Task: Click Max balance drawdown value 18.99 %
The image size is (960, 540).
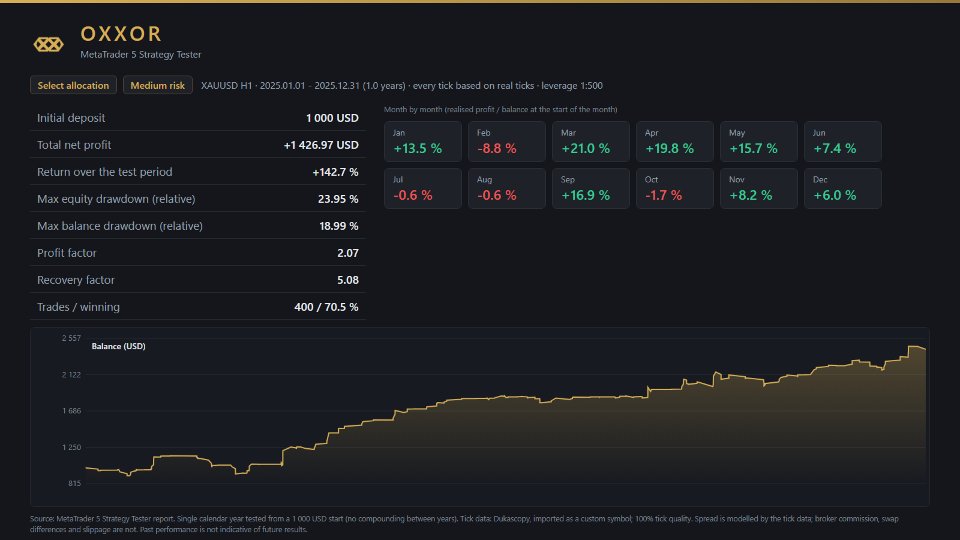Action: 339,226
